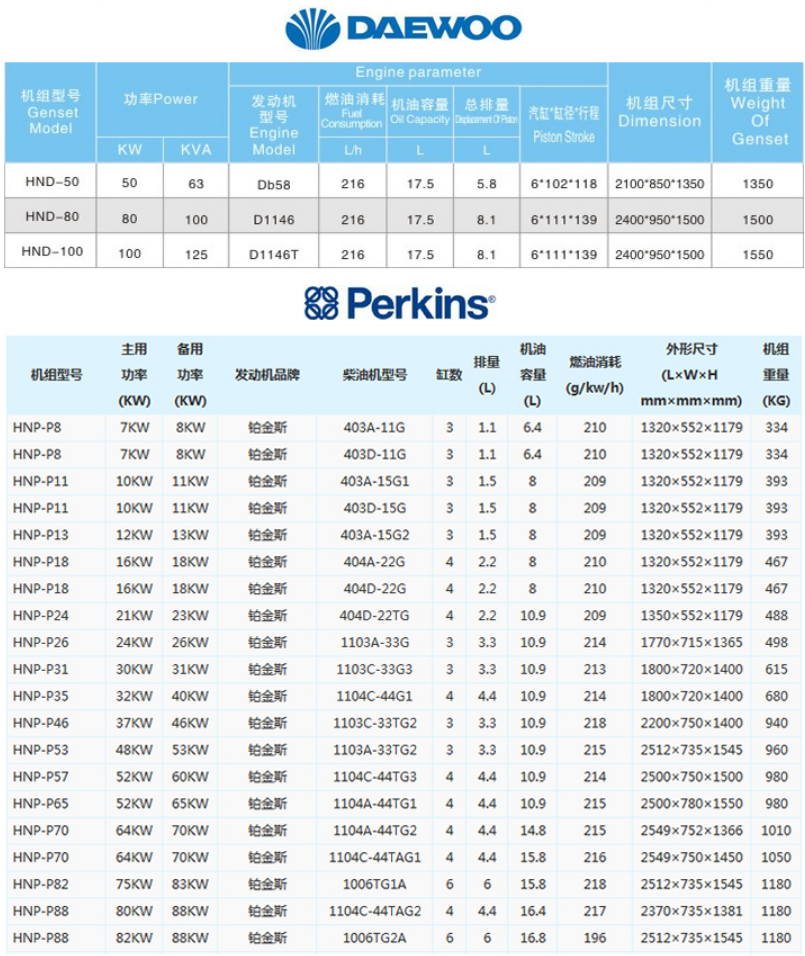Viewport: 805px width, 956px height.
Task: Click the HNP-P13 genset row label
Action: pos(41,535)
